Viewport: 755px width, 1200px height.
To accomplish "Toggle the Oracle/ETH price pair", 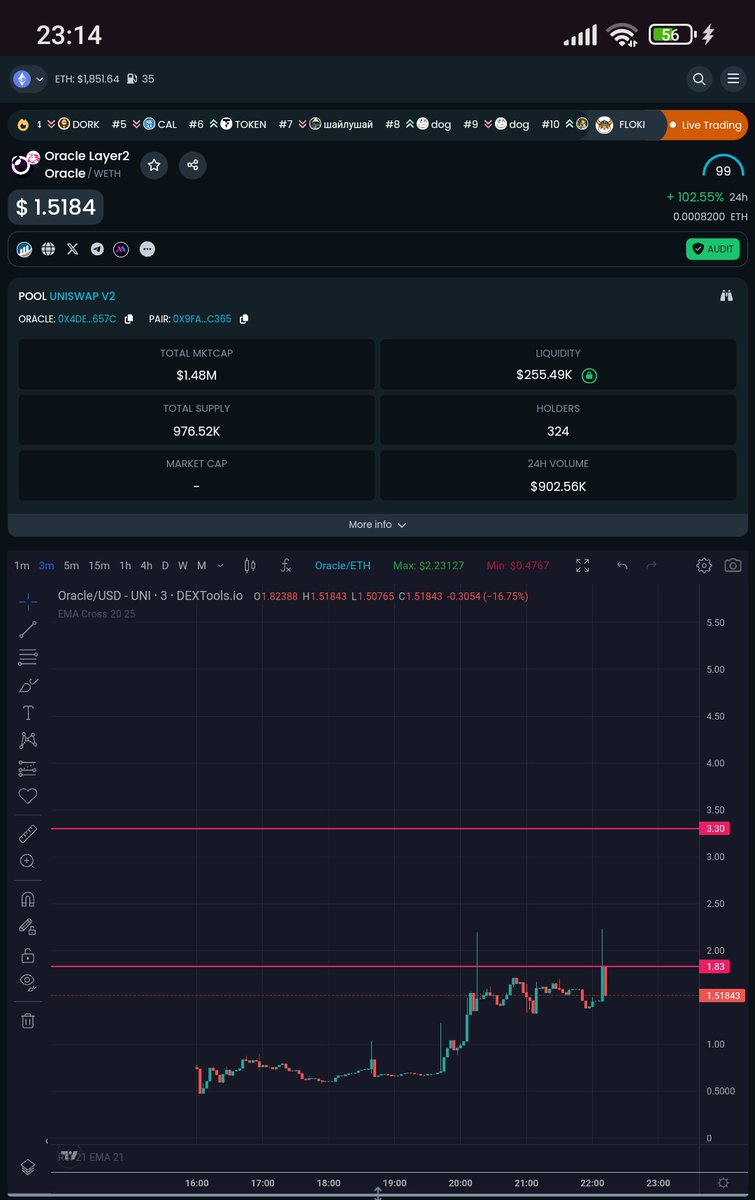I will [343, 566].
